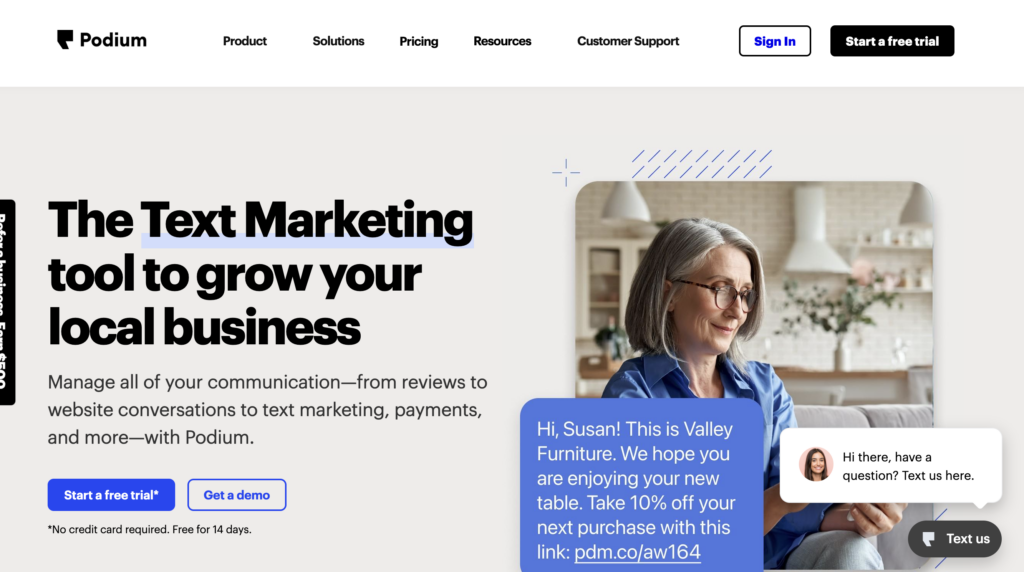This screenshot has height=572, width=1024.
Task: Click the Text Marketing highlighted headline
Action: click(306, 221)
